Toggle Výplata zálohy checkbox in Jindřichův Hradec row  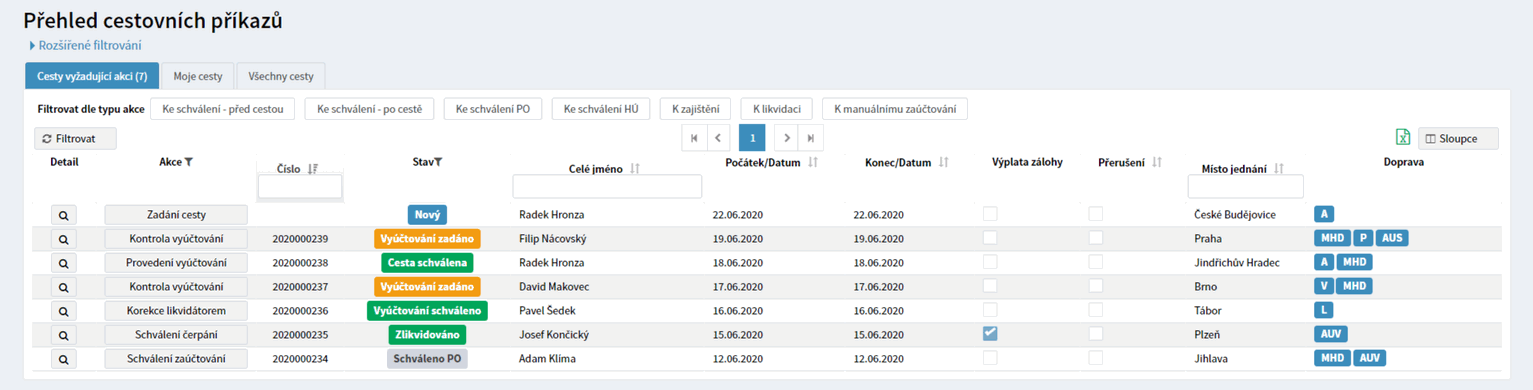[x=990, y=262]
